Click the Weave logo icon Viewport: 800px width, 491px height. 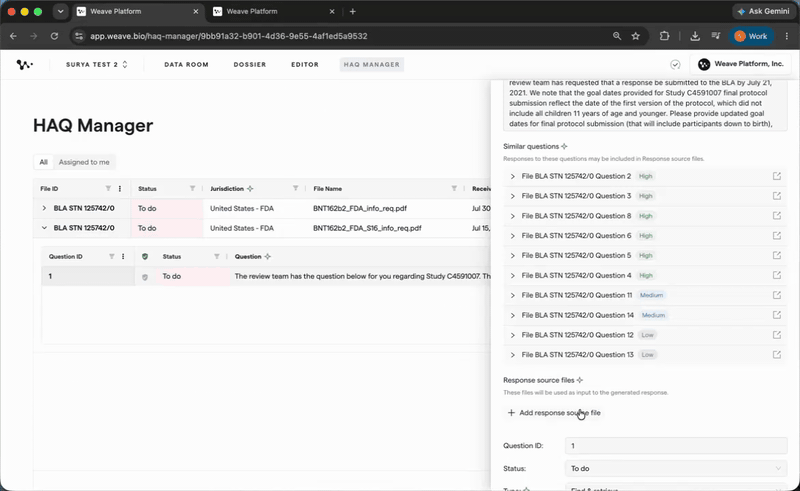coord(24,64)
